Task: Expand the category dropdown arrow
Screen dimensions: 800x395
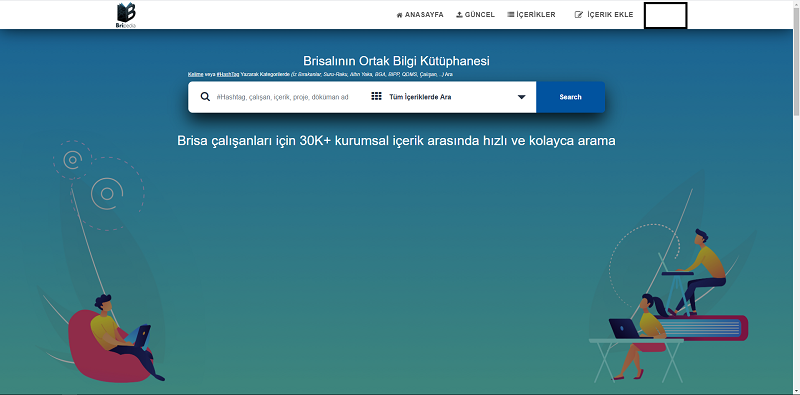Action: 521,97
